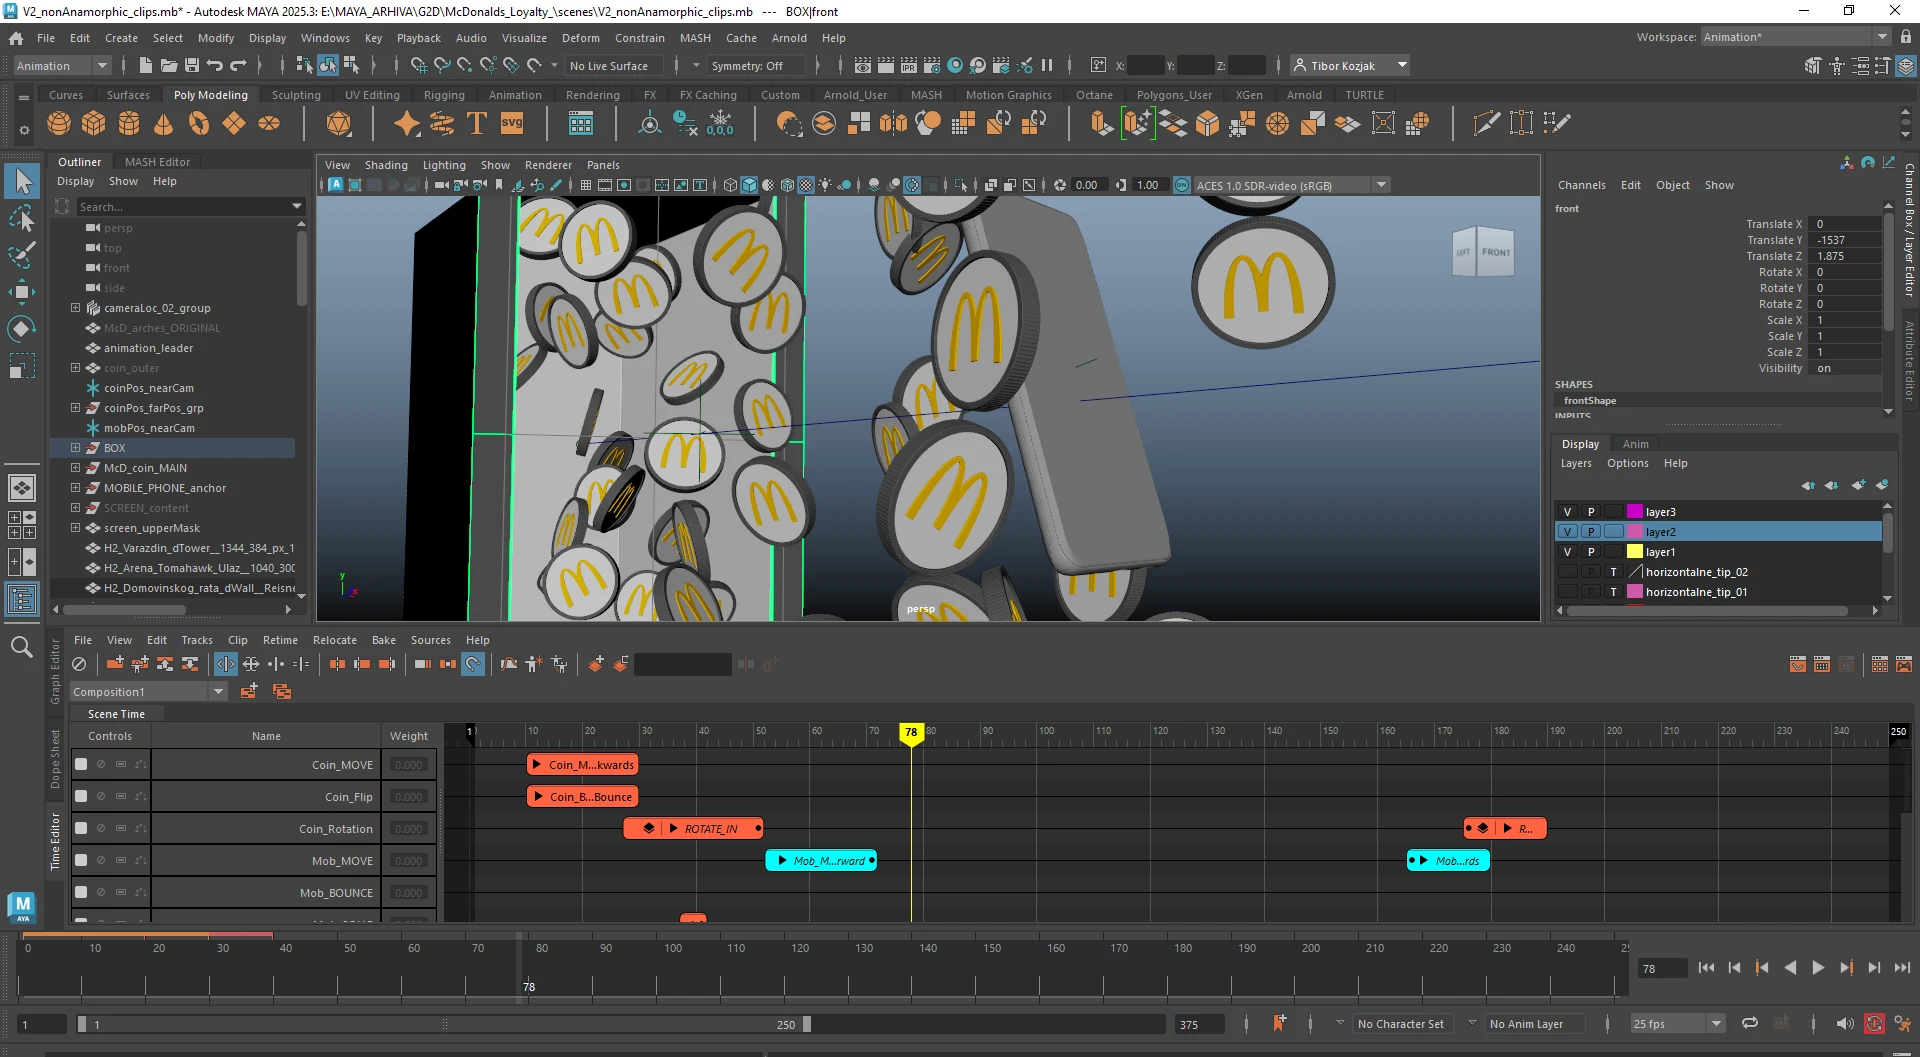Image resolution: width=1920 pixels, height=1057 pixels.
Task: Toggle Coin_Rotation track checkbox
Action: 81,828
